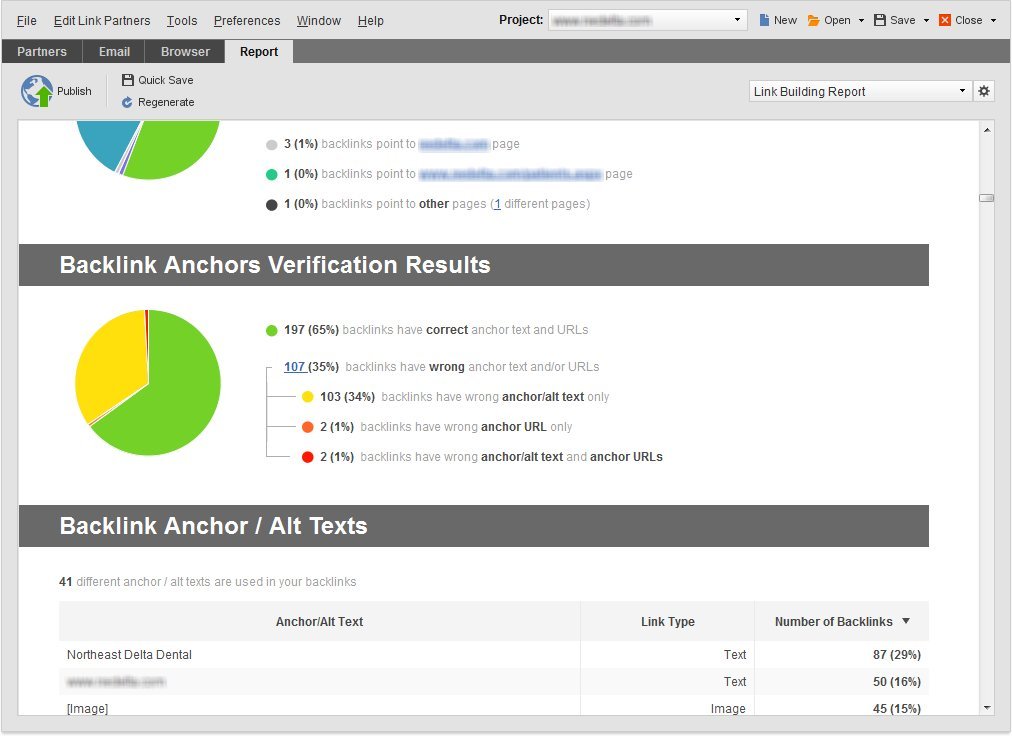Click the '103 (34%)' wrong anchor/alt text line
Screen dimensions: 1012x736
pos(464,396)
